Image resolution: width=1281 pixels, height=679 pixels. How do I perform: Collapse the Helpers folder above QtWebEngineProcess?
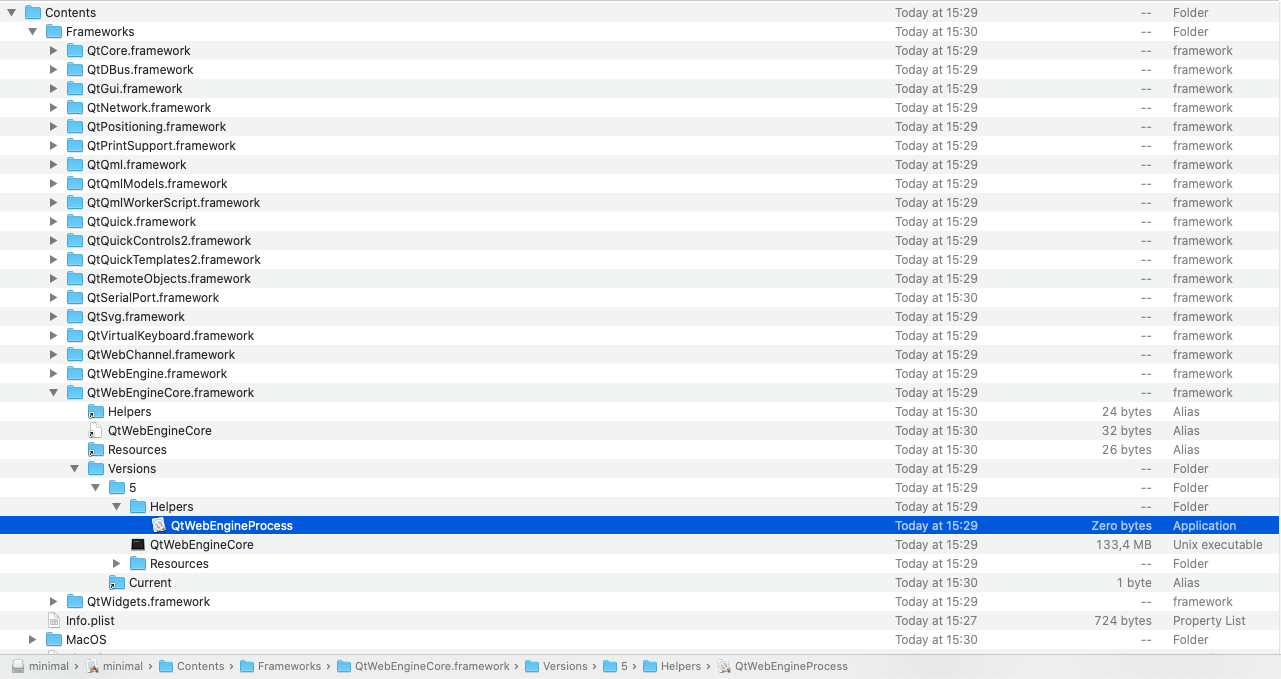click(116, 507)
